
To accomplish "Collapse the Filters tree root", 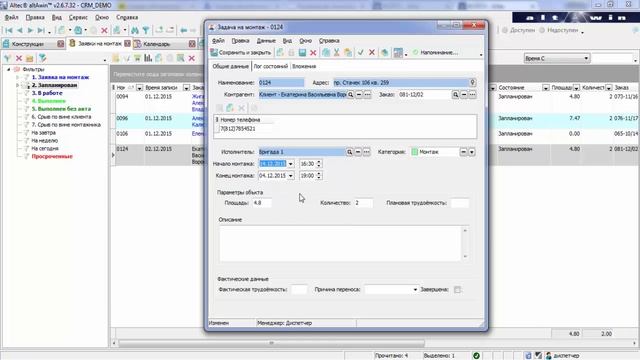I will 8,69.
